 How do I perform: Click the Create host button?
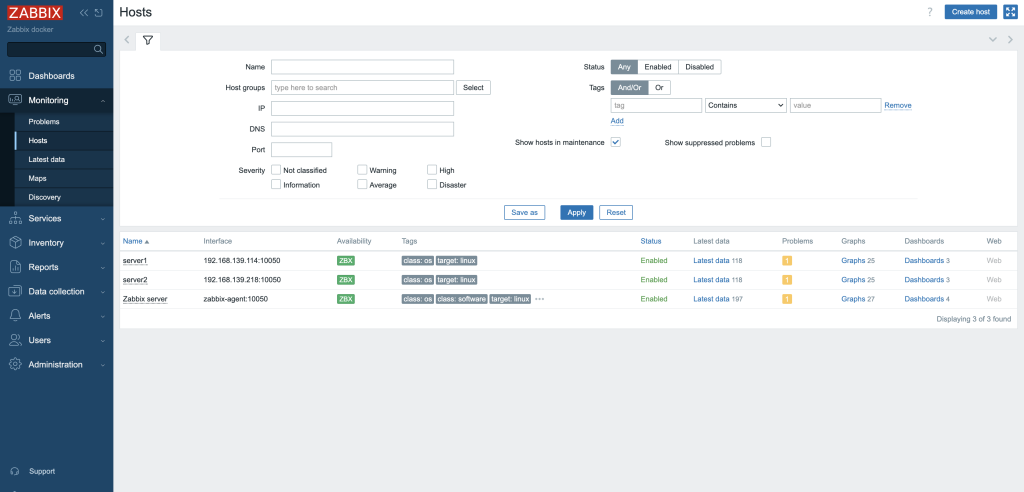pos(970,12)
